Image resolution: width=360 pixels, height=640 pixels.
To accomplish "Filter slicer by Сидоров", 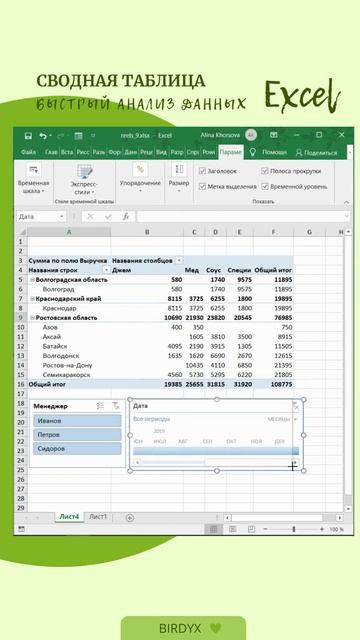I will click(x=77, y=449).
